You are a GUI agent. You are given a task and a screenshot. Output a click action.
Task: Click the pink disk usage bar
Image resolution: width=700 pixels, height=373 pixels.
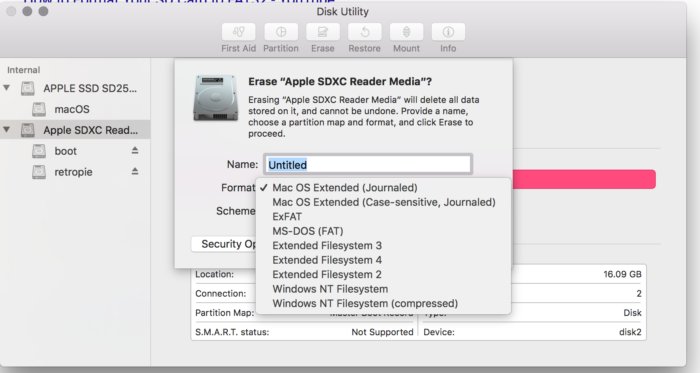[x=584, y=179]
